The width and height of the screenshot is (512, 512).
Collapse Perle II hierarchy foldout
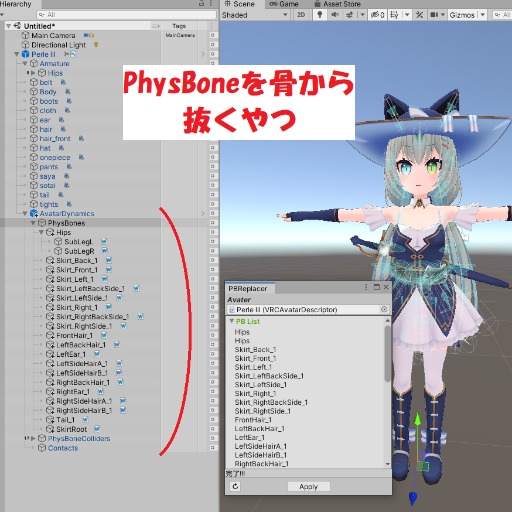point(17,54)
